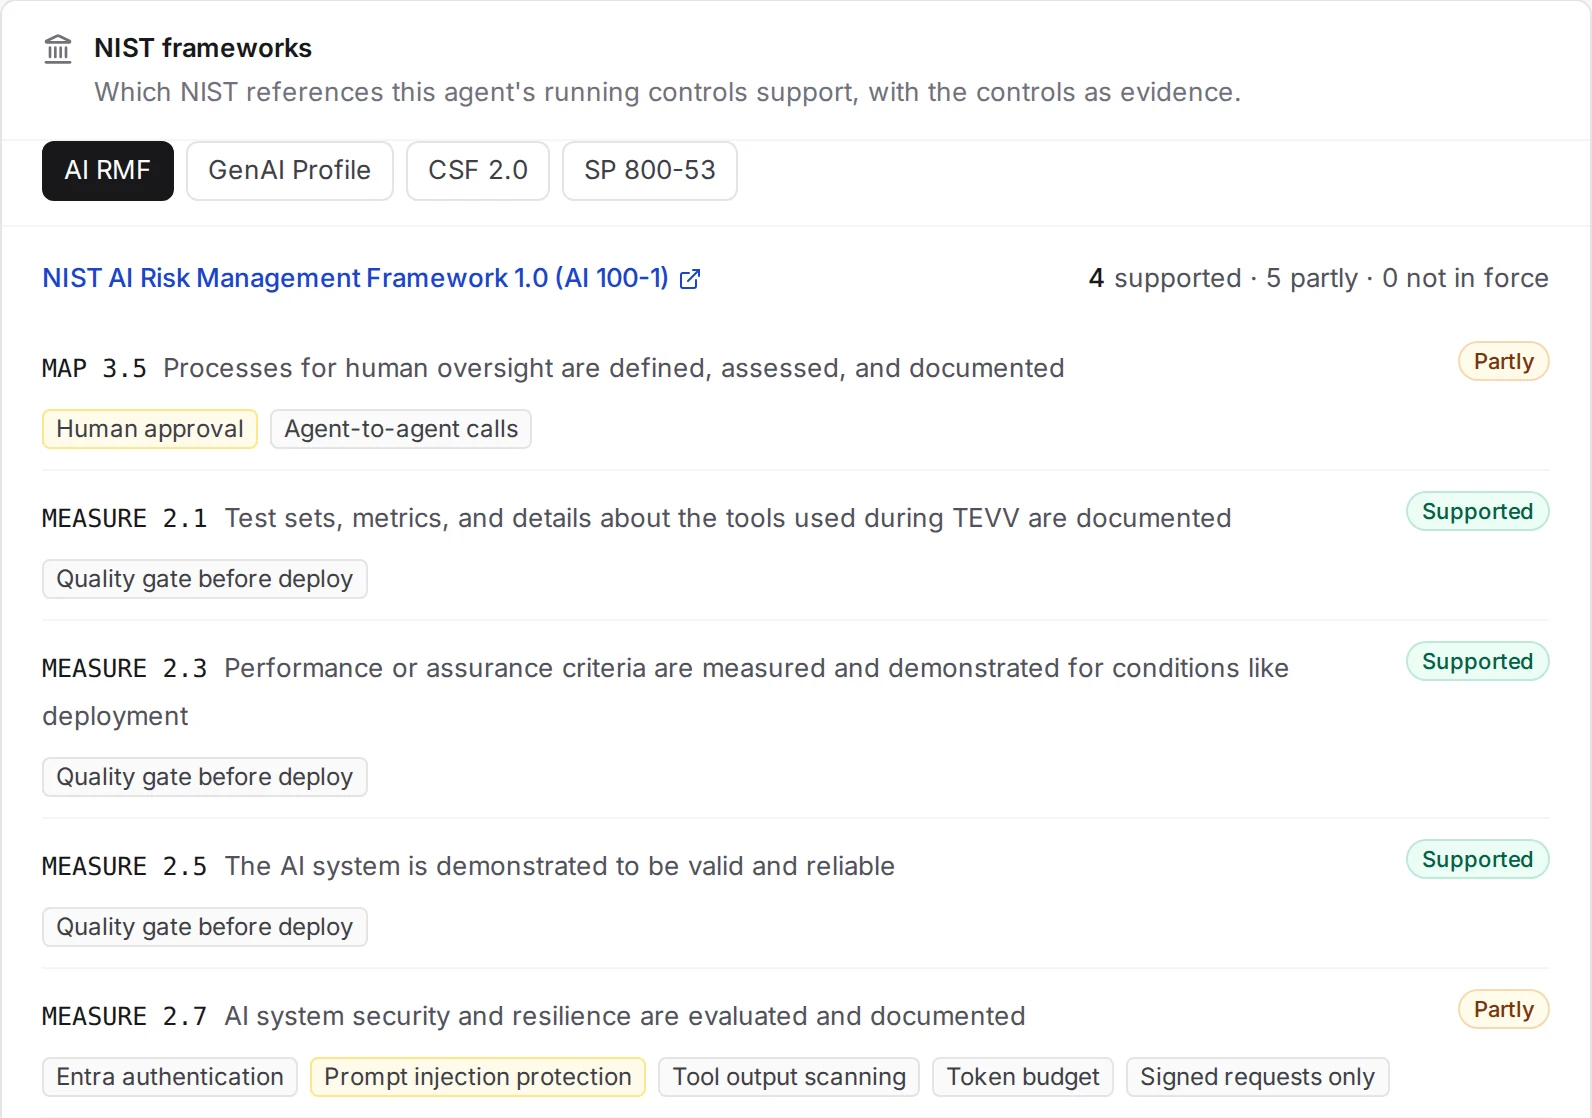Click the Partly badge on MEASURE 2.7

tap(1504, 1009)
